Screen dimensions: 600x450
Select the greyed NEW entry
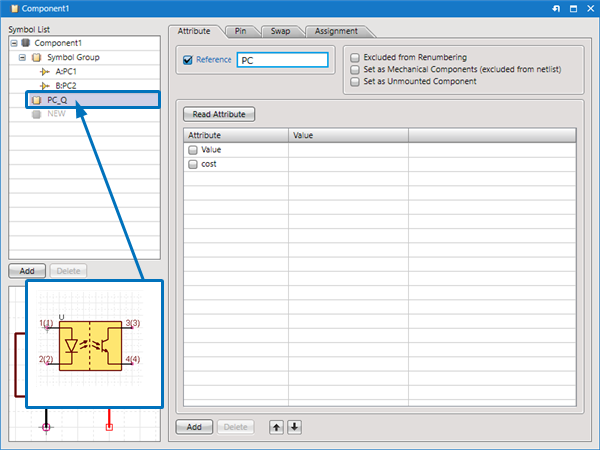[x=56, y=114]
